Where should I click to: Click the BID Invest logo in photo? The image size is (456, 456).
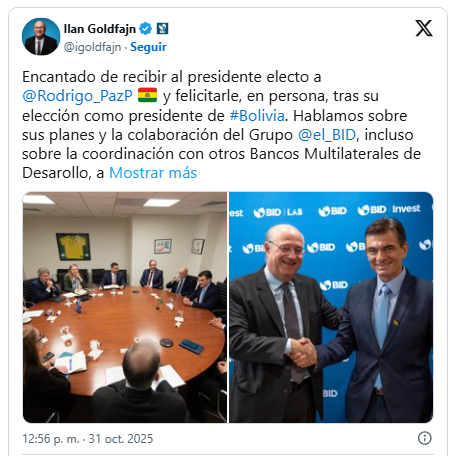coord(389,210)
